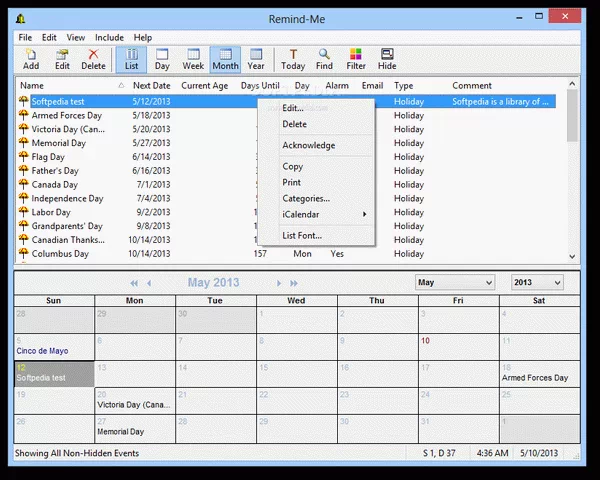Open the Filter toolbar icon
Viewport: 600px width, 480px height.
[355, 58]
